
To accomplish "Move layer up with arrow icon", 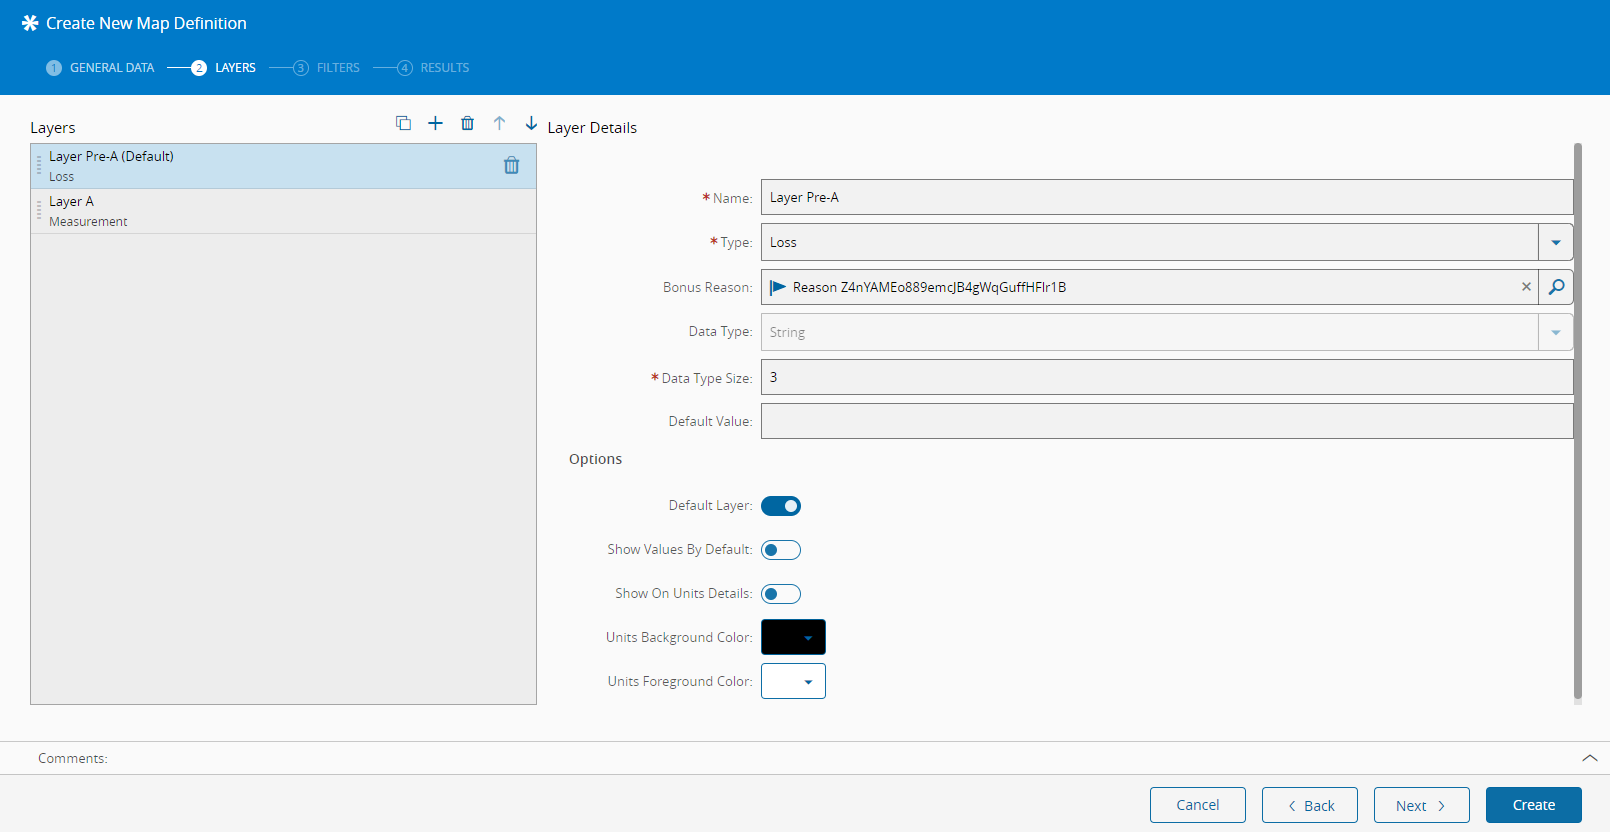I will 499,123.
